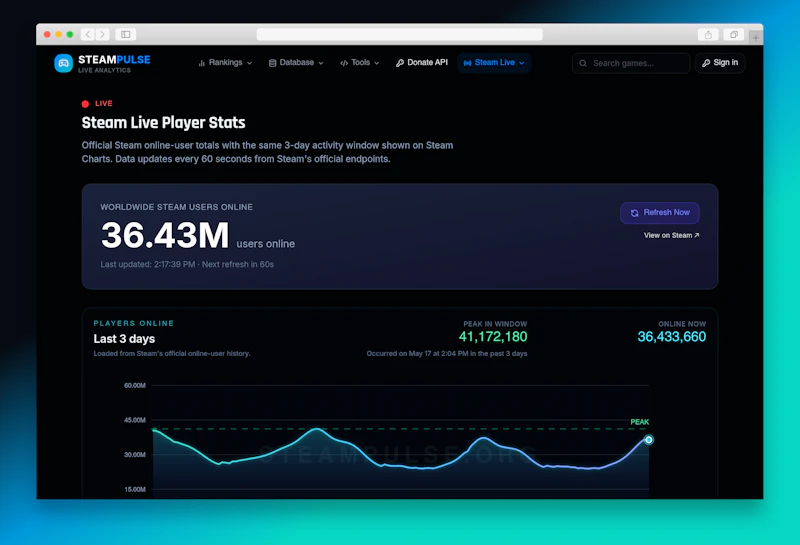Click the 30.00M y-axis label
The height and width of the screenshot is (545, 800).
[135, 455]
